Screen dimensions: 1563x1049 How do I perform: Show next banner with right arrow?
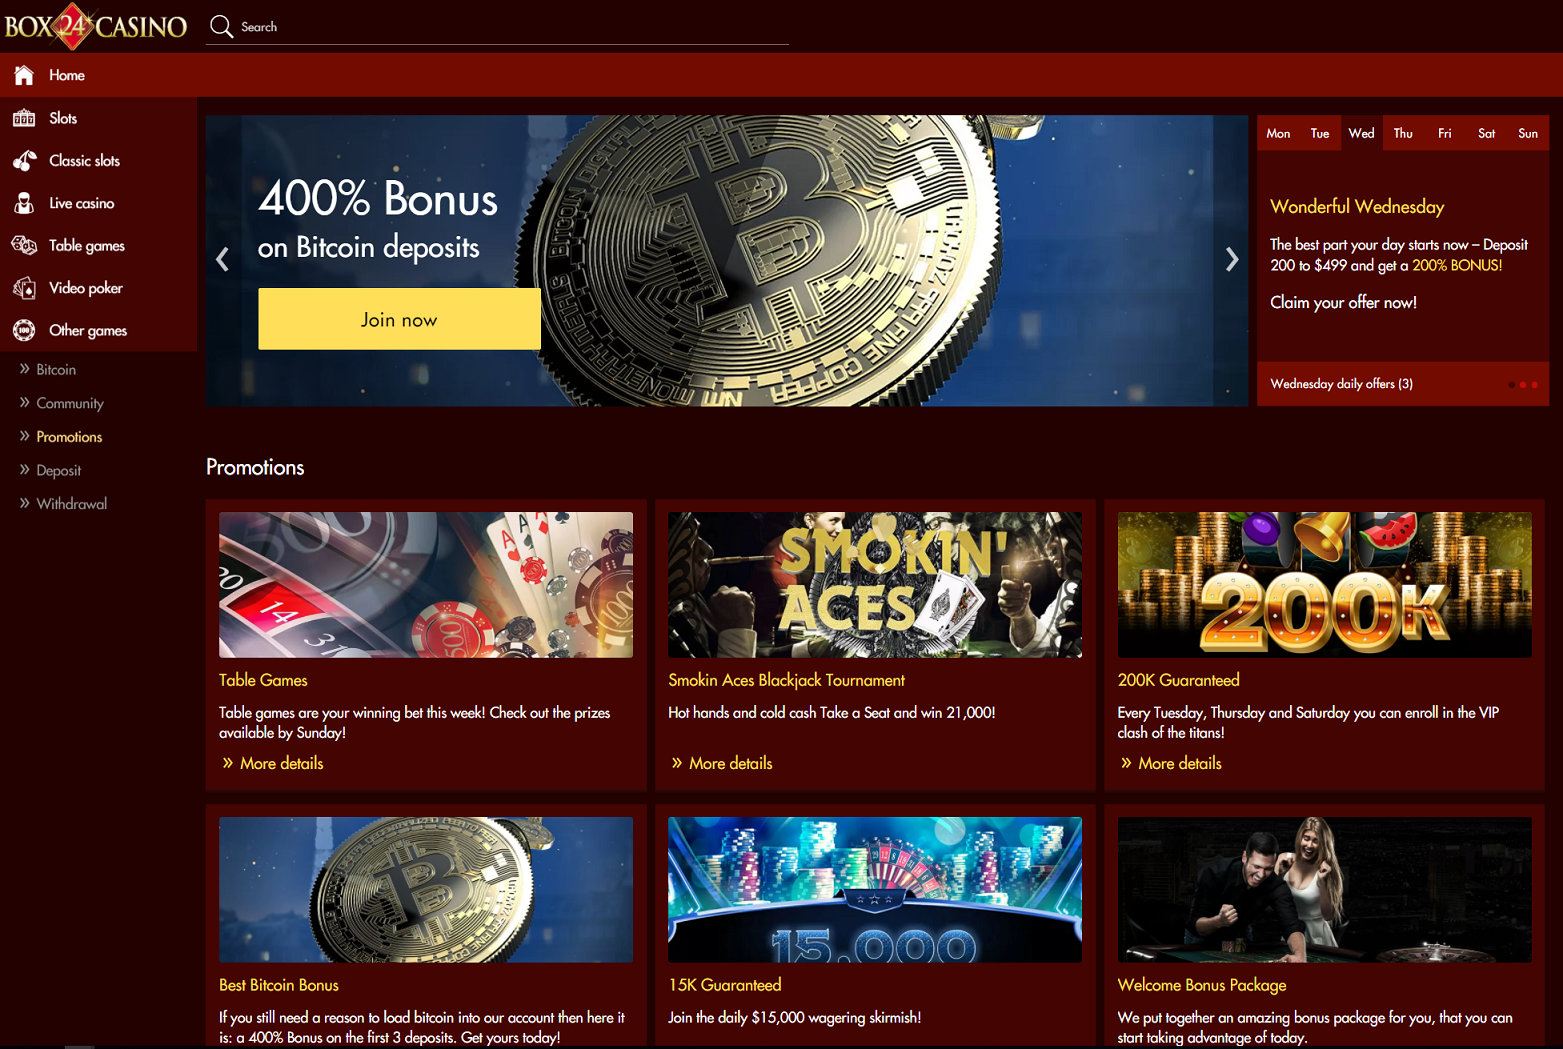[1232, 259]
